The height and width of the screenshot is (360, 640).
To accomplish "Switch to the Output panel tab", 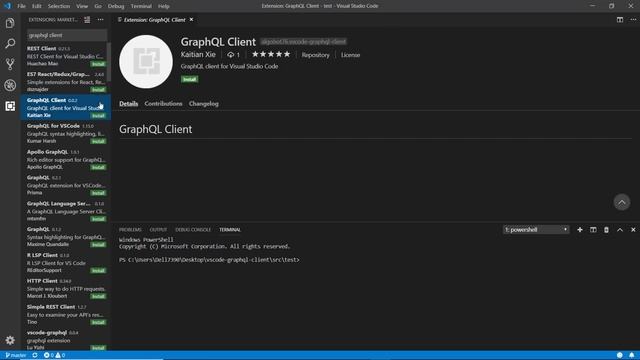I will coord(158,230).
